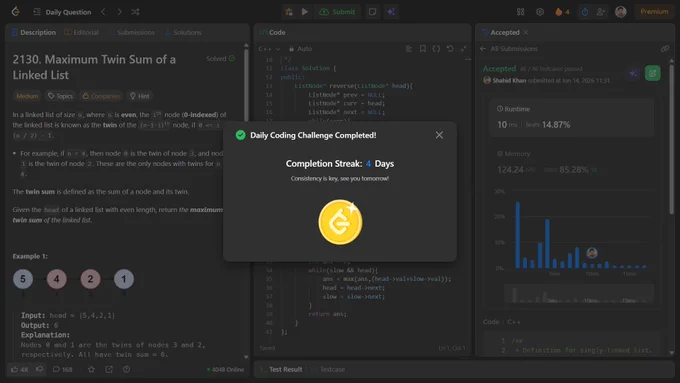Open the Test Result tab
The image size is (680, 383).
click(x=281, y=370)
